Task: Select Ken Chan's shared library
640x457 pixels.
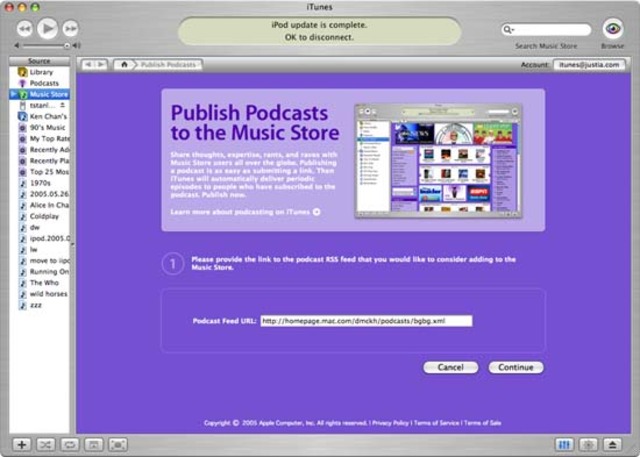Action: point(40,117)
